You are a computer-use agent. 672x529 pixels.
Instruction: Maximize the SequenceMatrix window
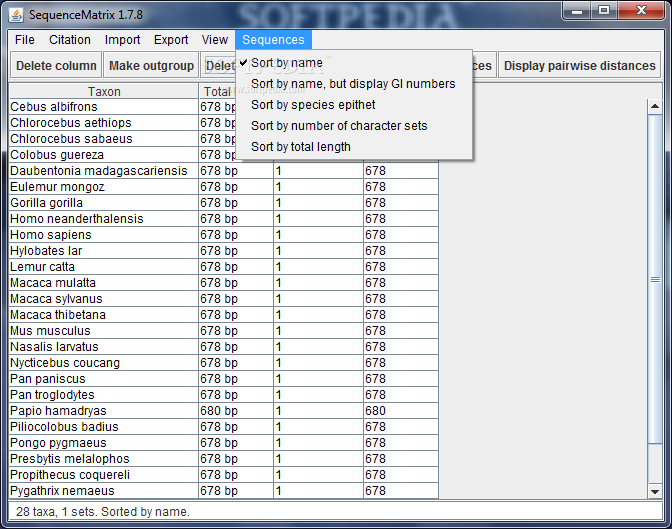point(604,11)
